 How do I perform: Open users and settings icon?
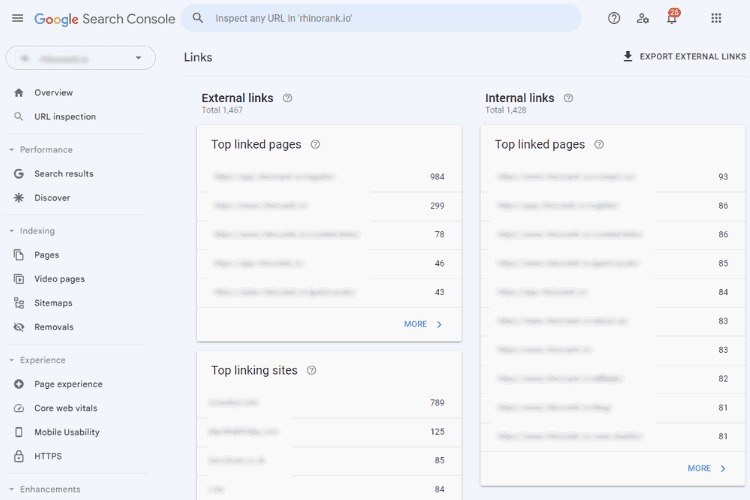click(x=642, y=18)
